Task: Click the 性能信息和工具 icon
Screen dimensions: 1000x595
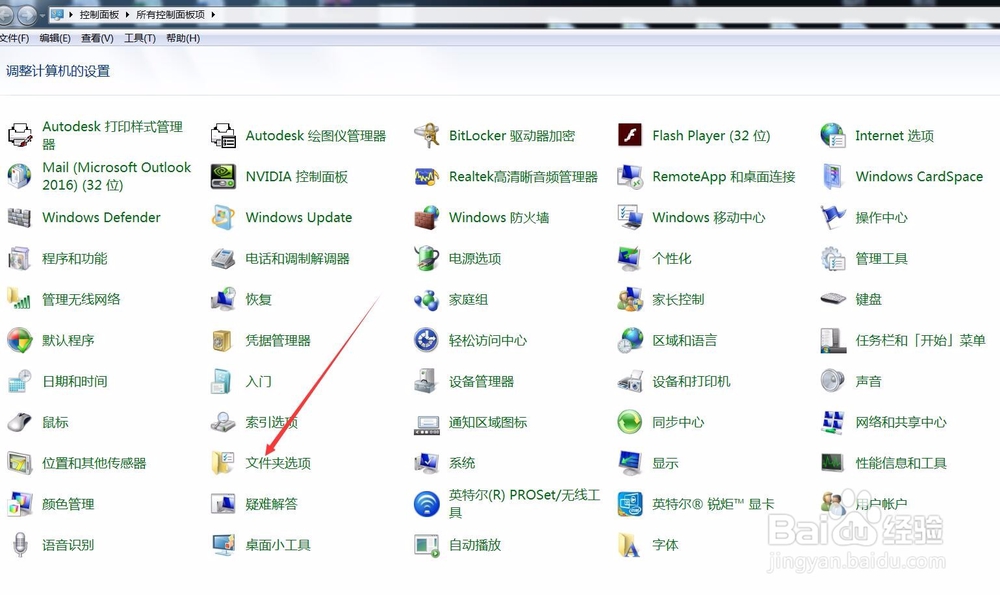Action: pyautogui.click(x=833, y=463)
